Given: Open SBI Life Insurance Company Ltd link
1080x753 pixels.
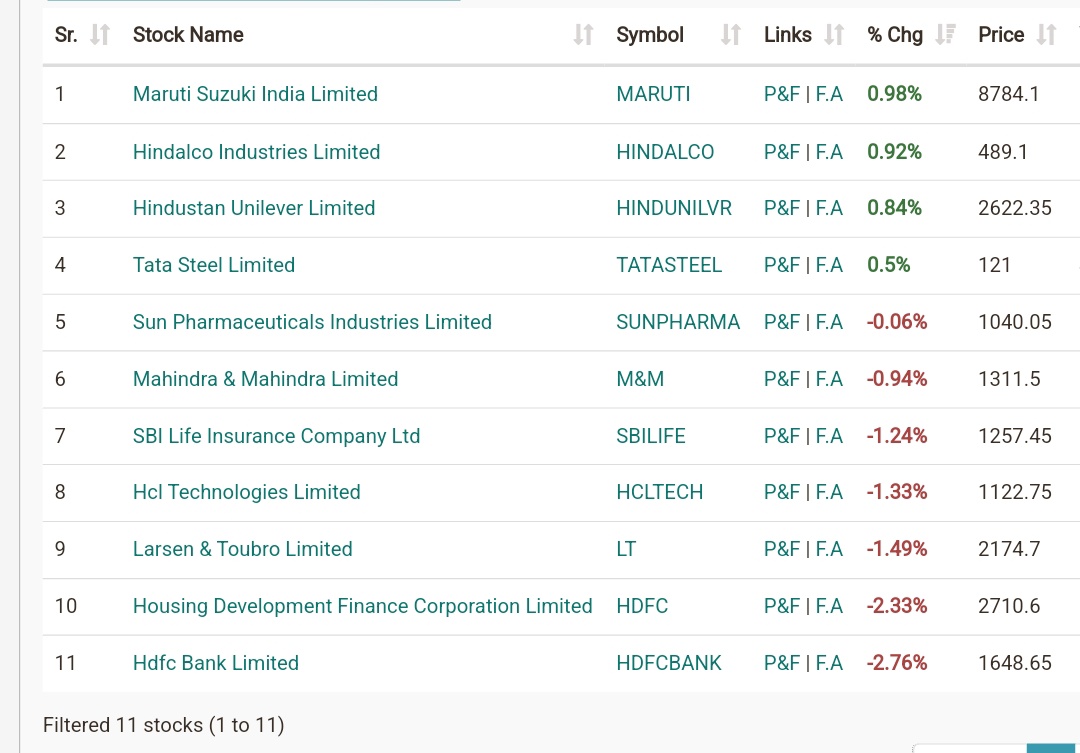Looking at the screenshot, I should click(x=276, y=436).
